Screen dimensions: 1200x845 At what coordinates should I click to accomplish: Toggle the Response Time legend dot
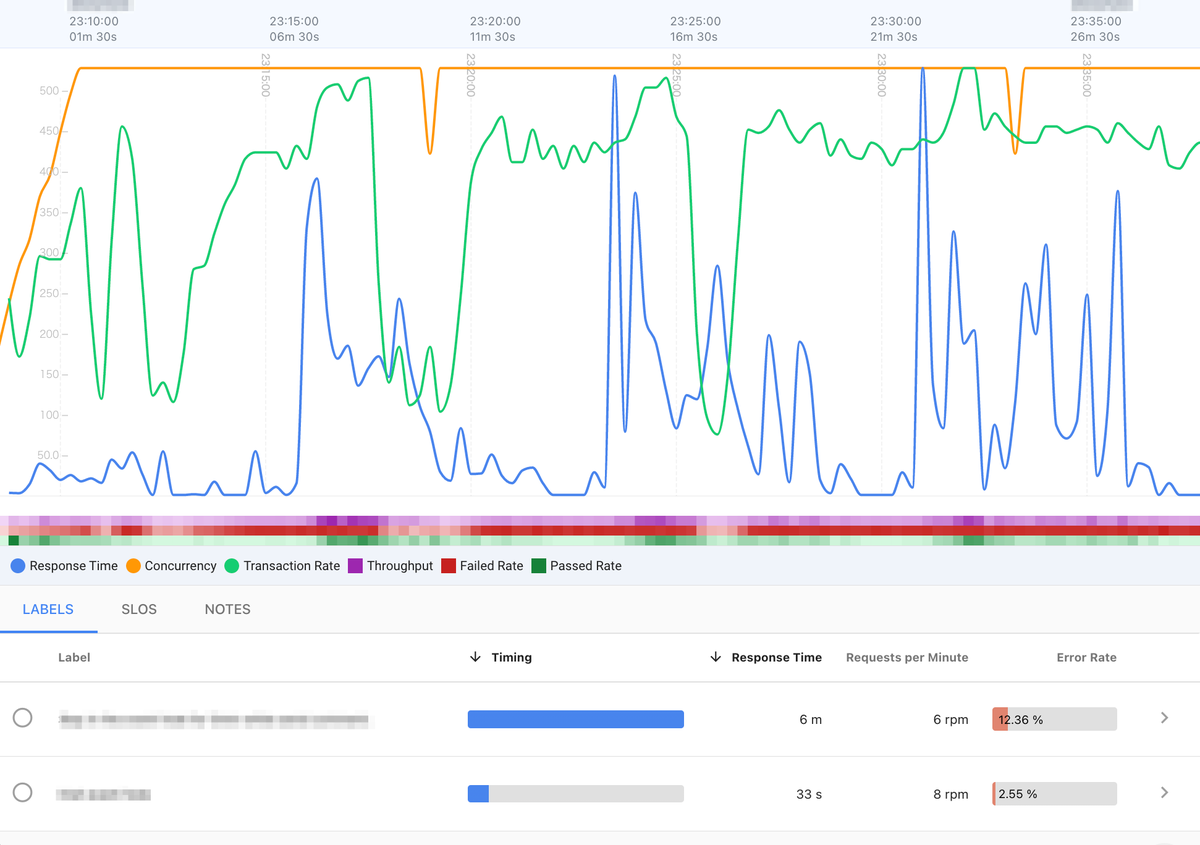18,566
